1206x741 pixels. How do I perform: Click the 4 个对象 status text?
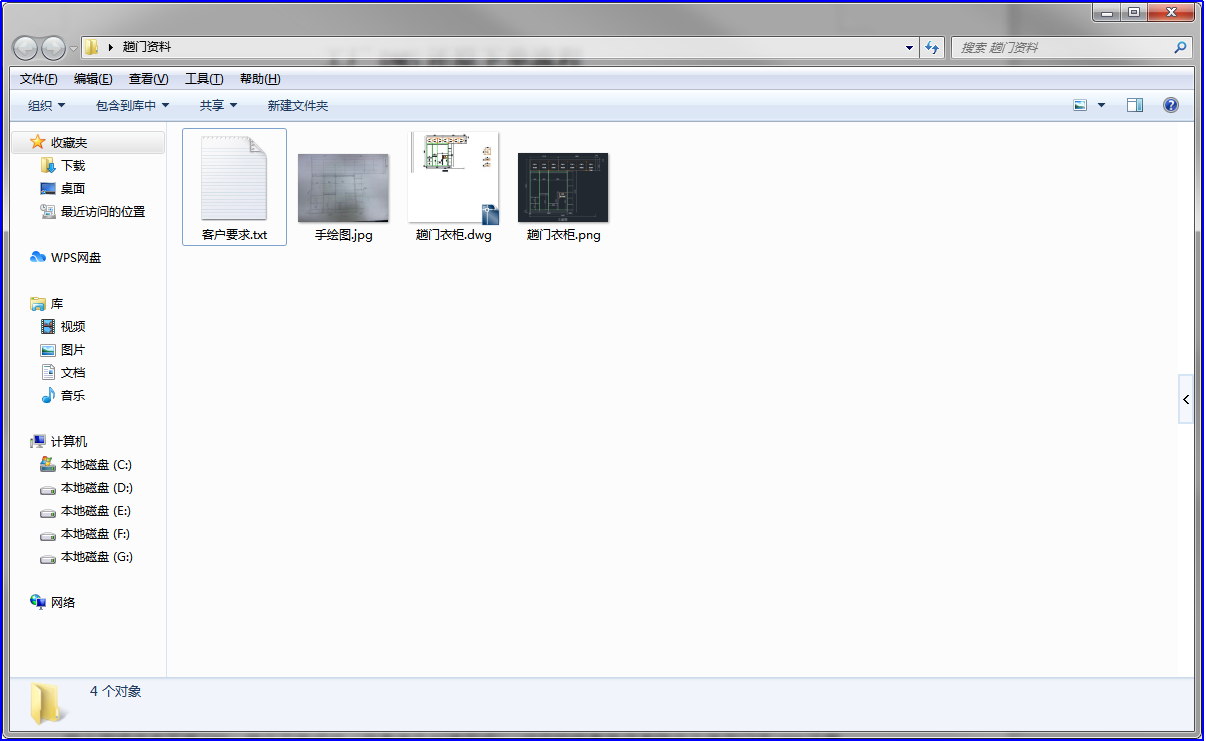click(116, 691)
